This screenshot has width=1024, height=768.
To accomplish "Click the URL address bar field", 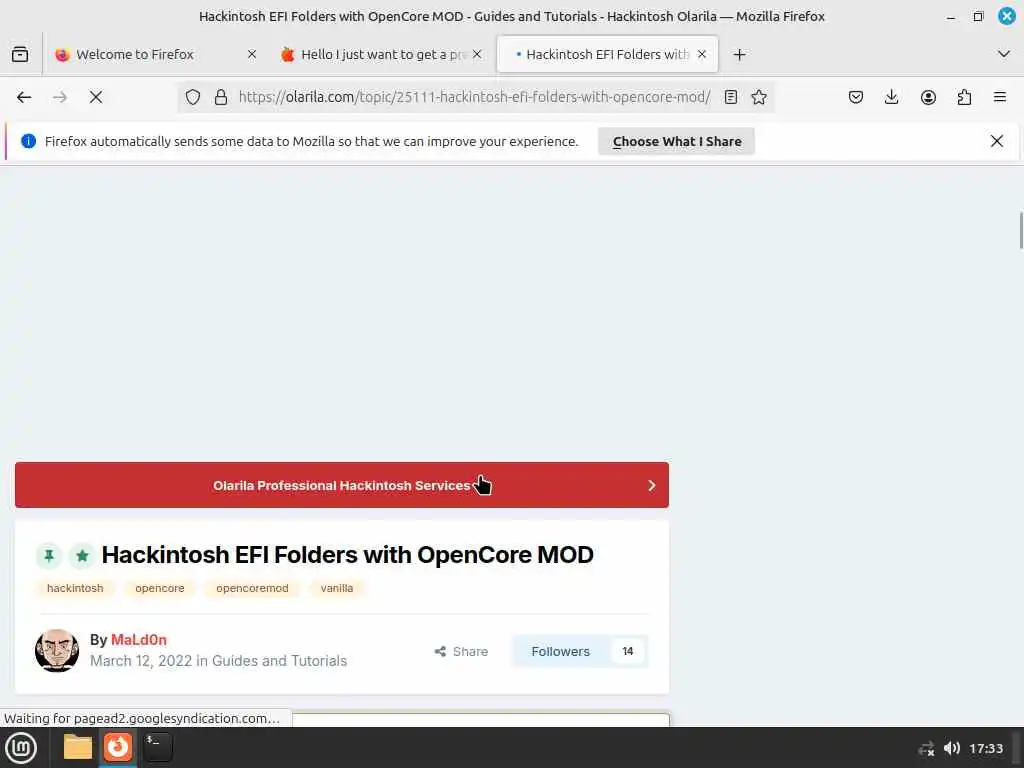I will tap(474, 97).
